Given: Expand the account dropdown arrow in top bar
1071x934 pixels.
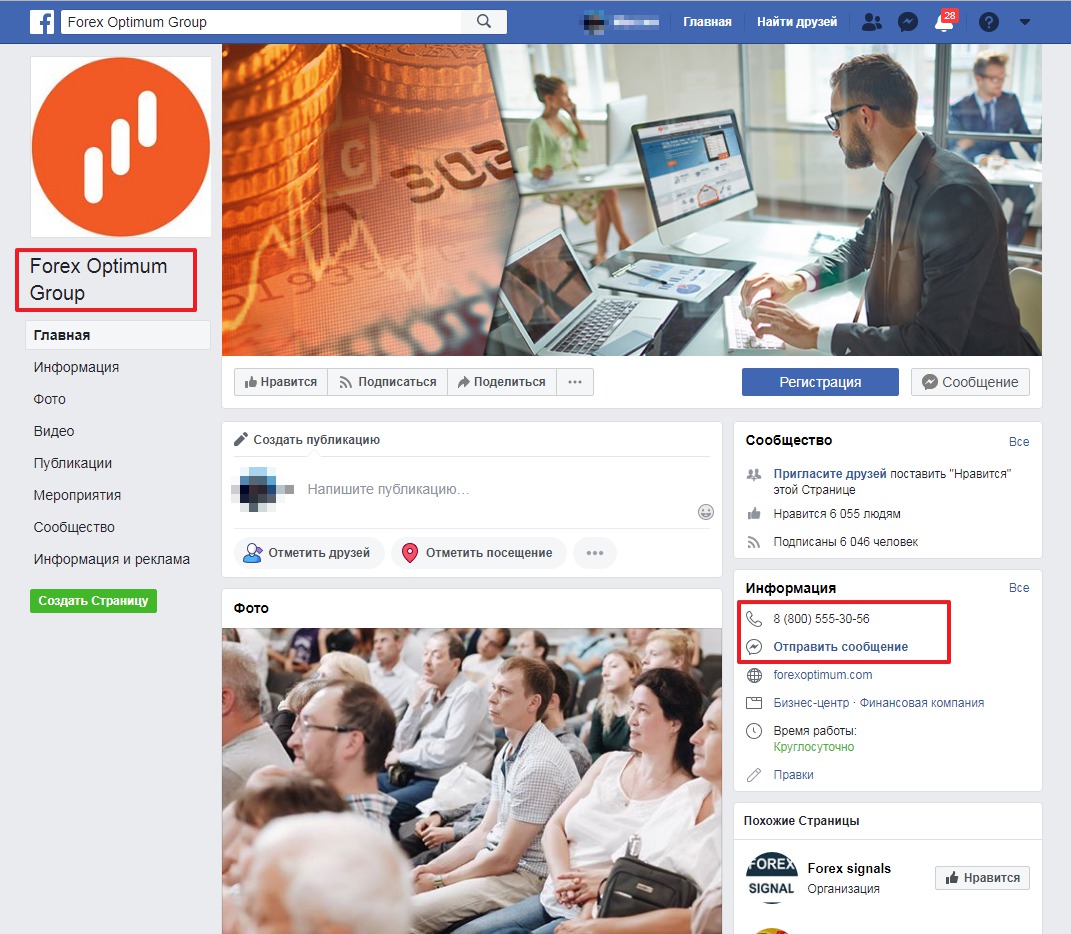Looking at the screenshot, I should [1024, 21].
